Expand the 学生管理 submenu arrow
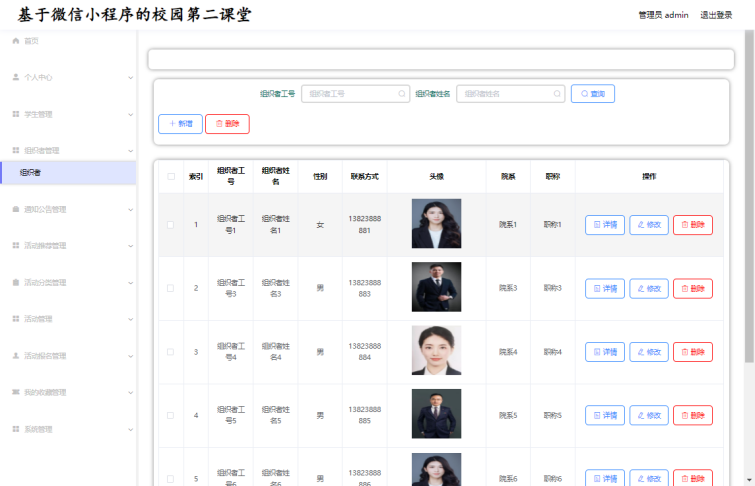The width and height of the screenshot is (755, 486). [130, 114]
